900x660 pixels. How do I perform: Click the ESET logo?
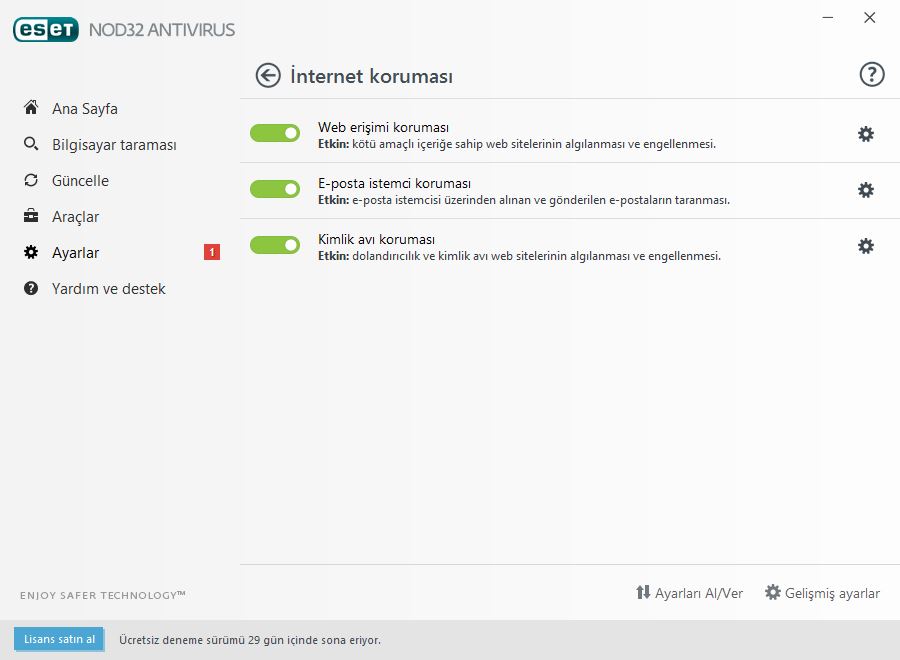click(45, 30)
